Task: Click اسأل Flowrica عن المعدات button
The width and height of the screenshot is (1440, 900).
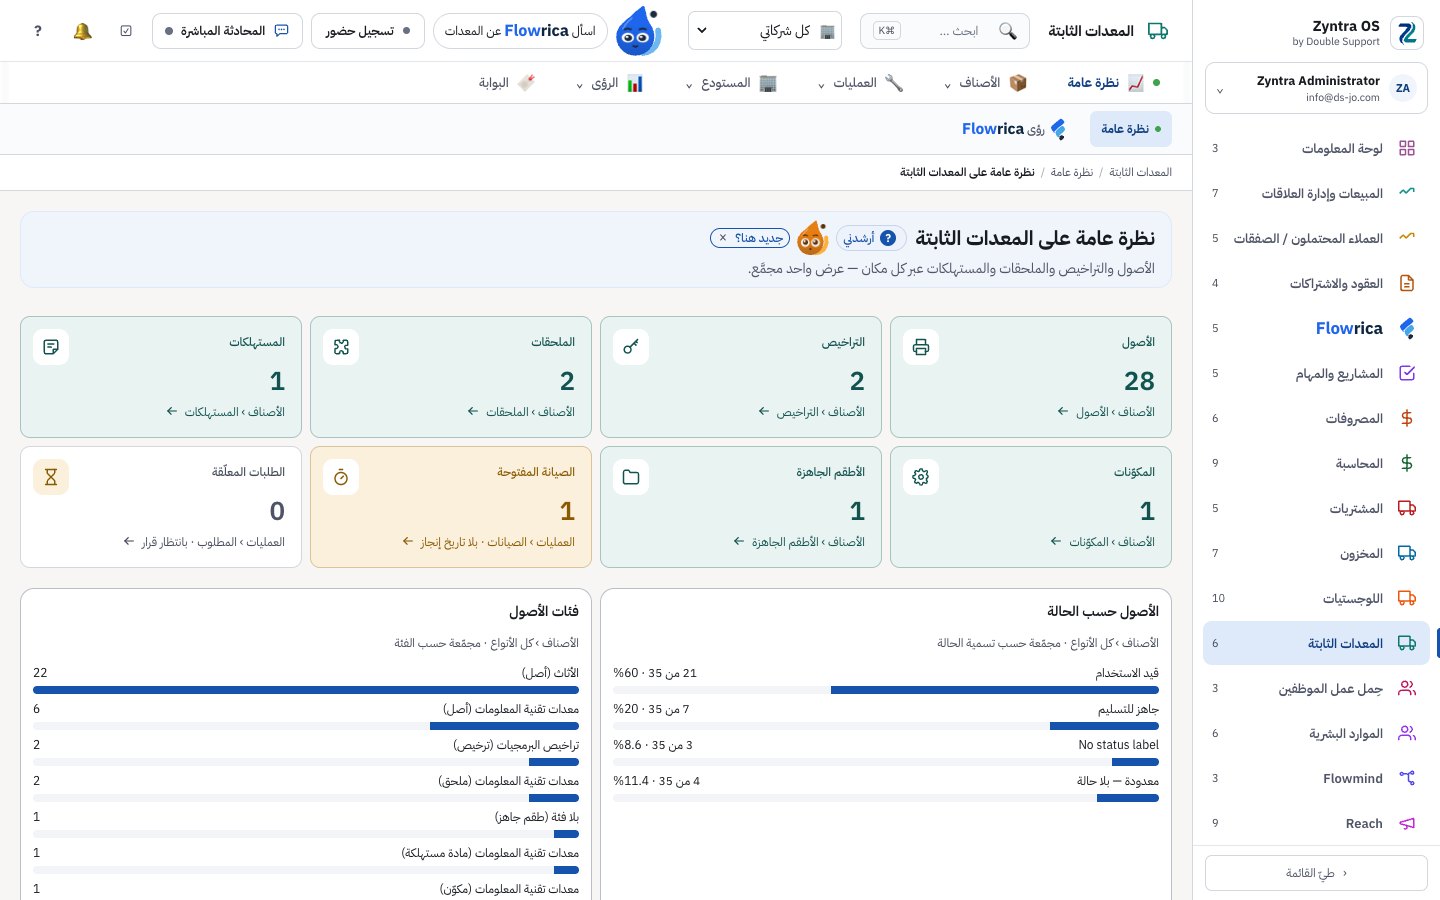Action: click(520, 31)
